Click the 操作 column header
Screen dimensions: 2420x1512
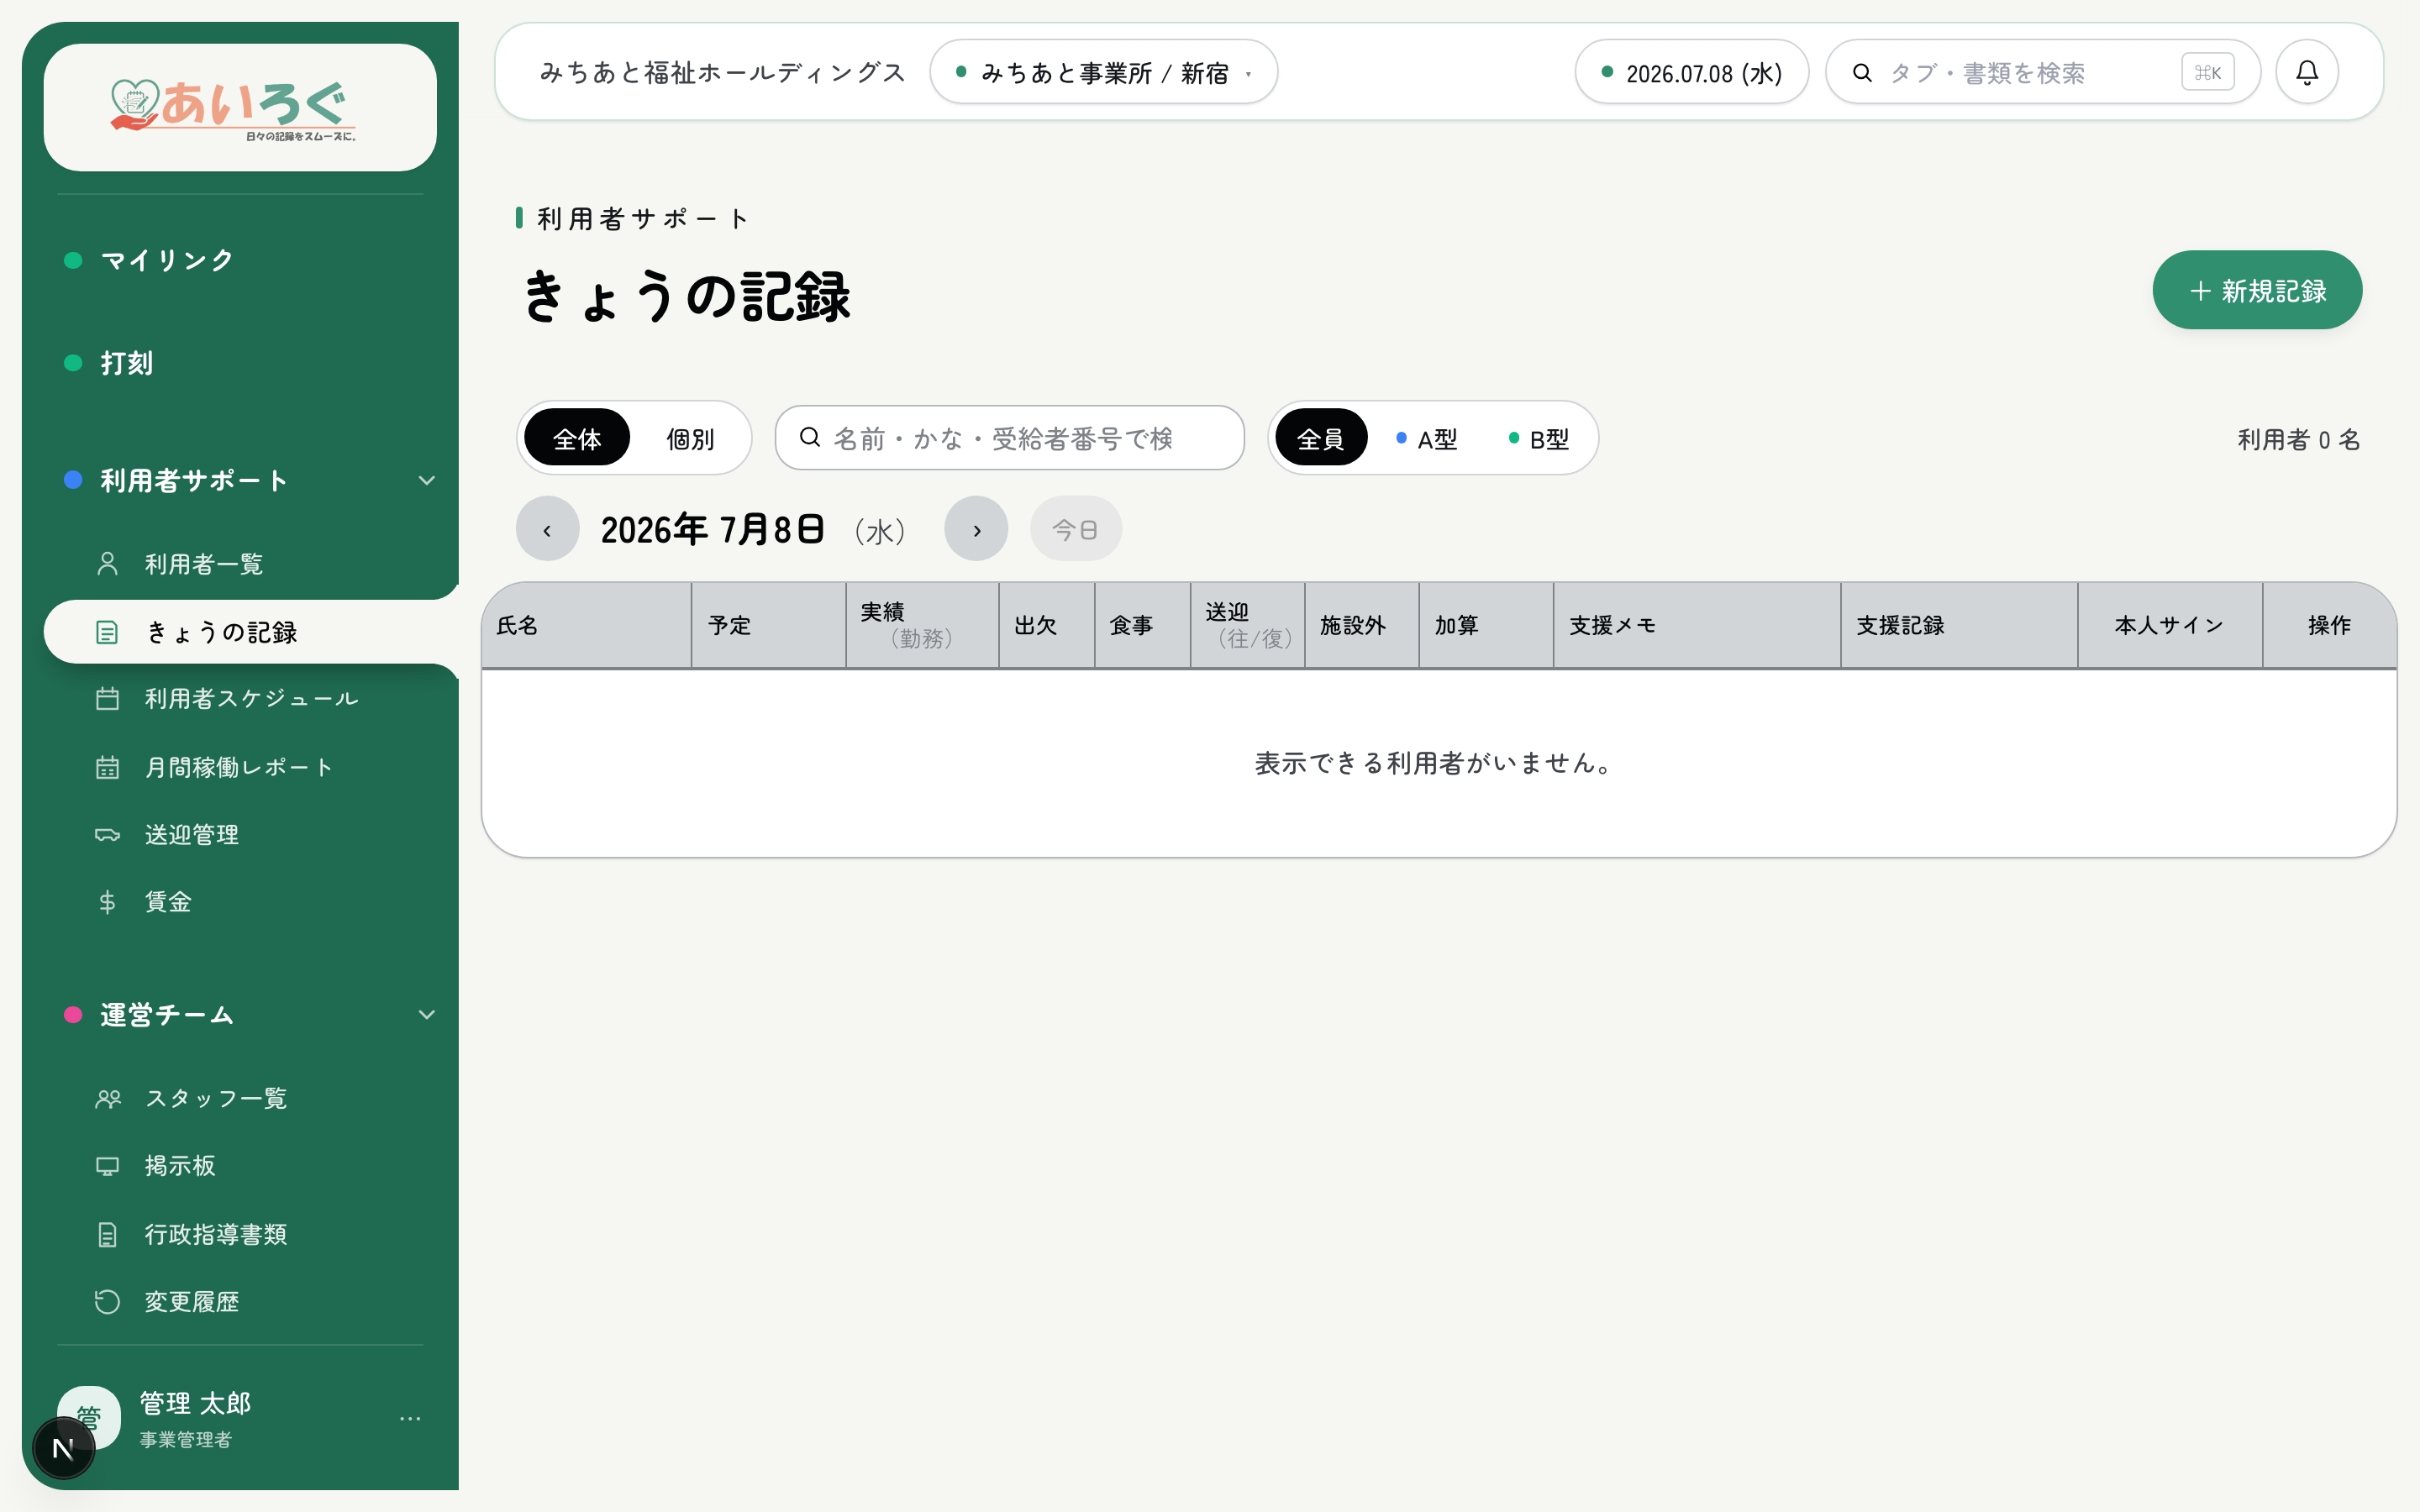pyautogui.click(x=2329, y=626)
